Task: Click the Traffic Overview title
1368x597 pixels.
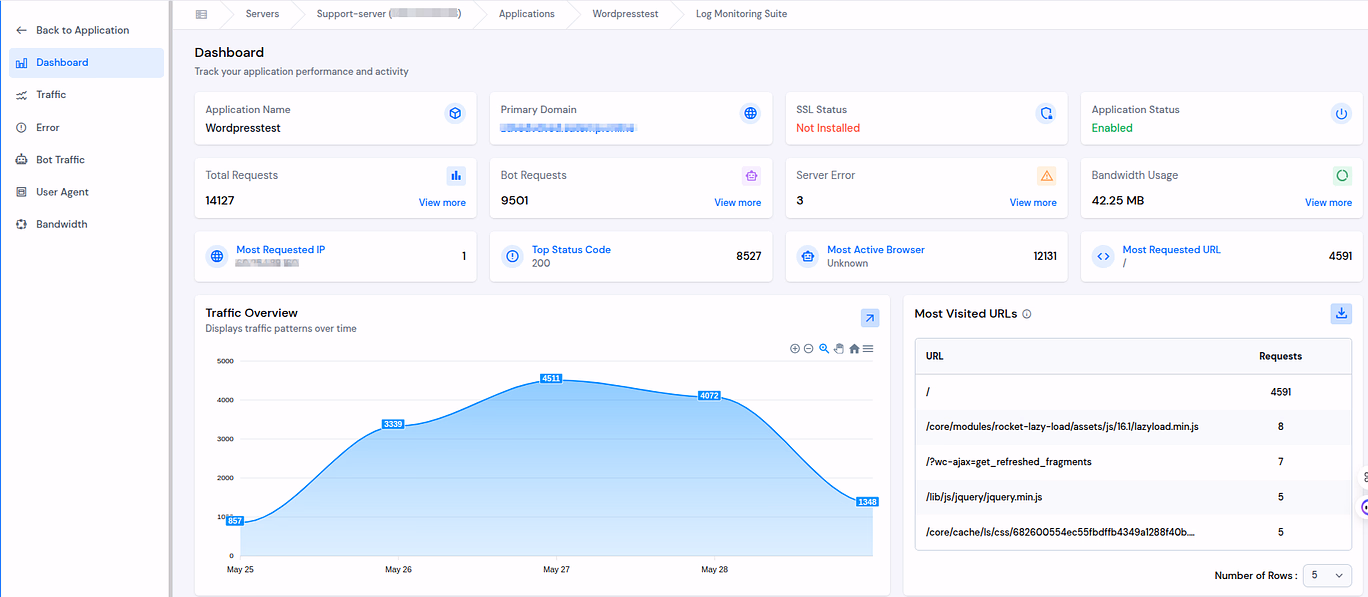Action: 252,313
